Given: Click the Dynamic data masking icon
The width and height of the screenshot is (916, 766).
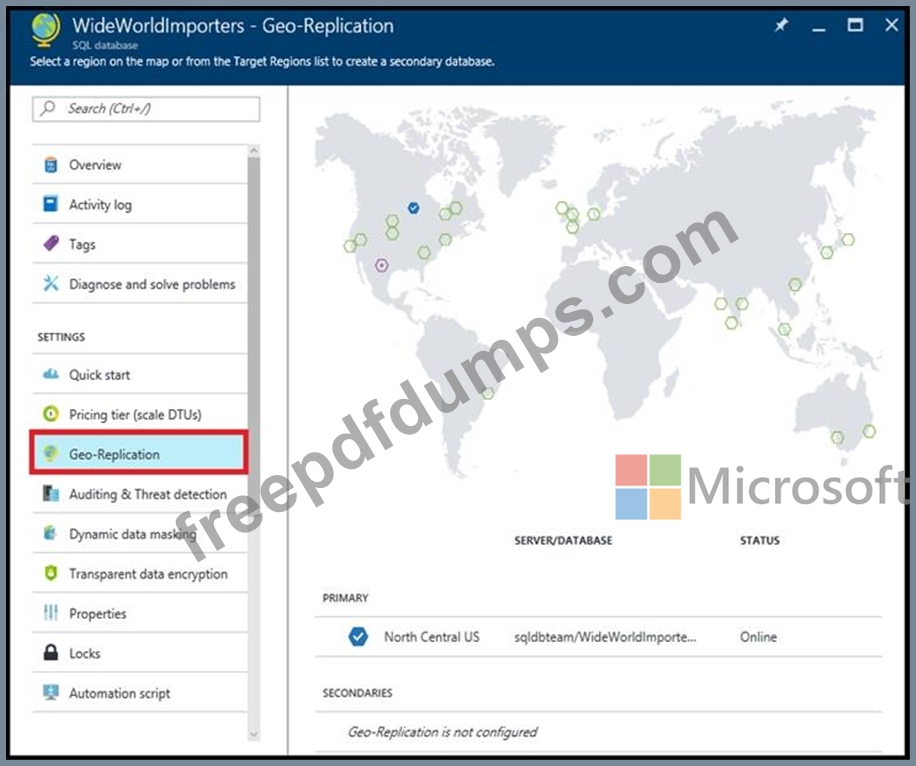Looking at the screenshot, I should point(51,533).
